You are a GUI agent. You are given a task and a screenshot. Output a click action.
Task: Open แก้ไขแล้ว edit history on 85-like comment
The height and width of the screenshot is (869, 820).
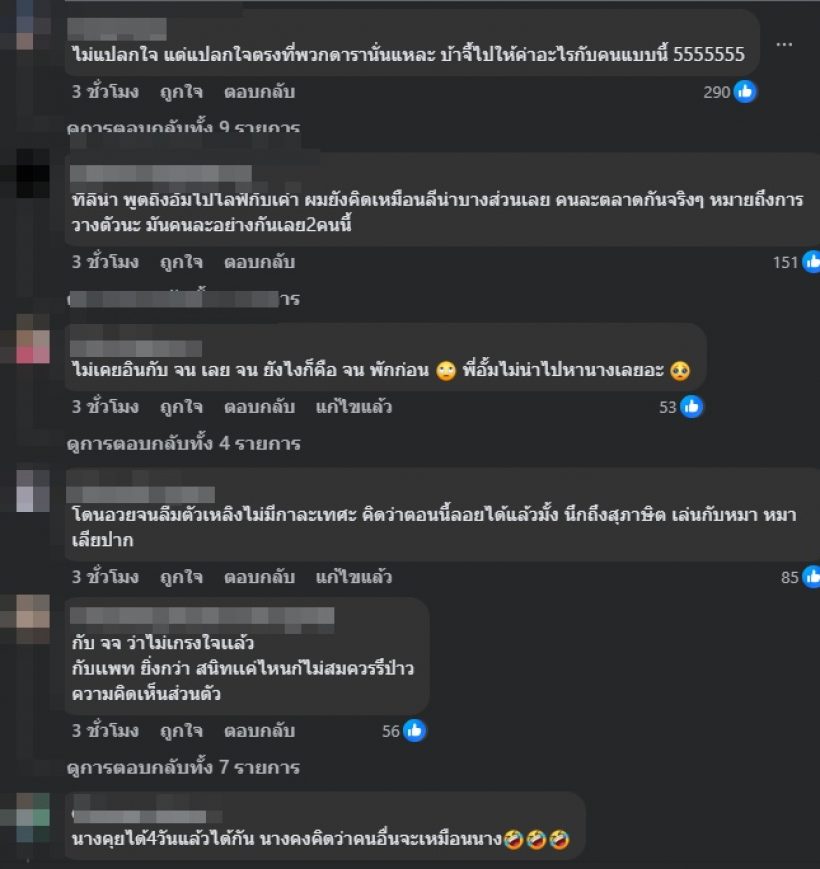pyautogui.click(x=354, y=577)
